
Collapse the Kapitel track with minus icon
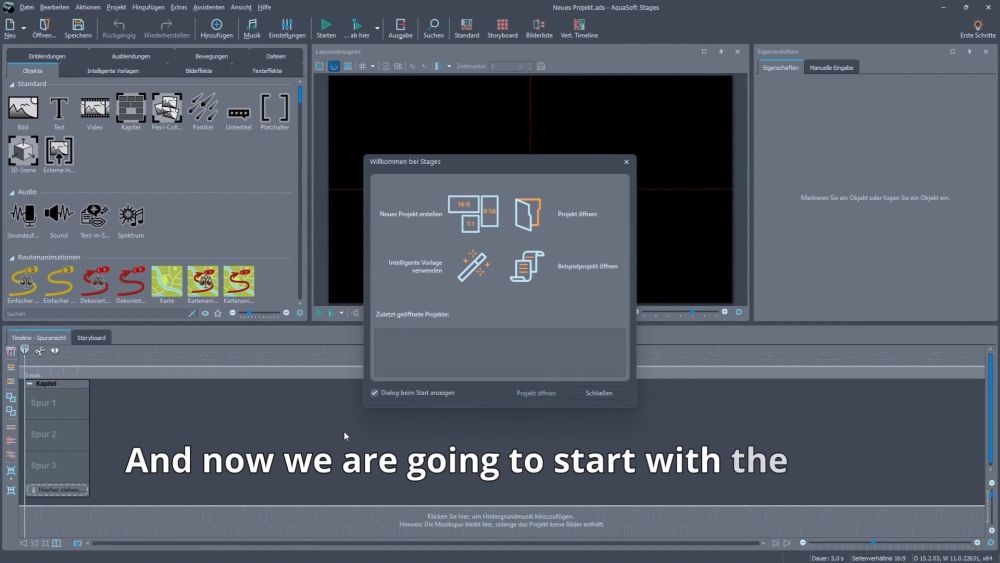click(30, 383)
